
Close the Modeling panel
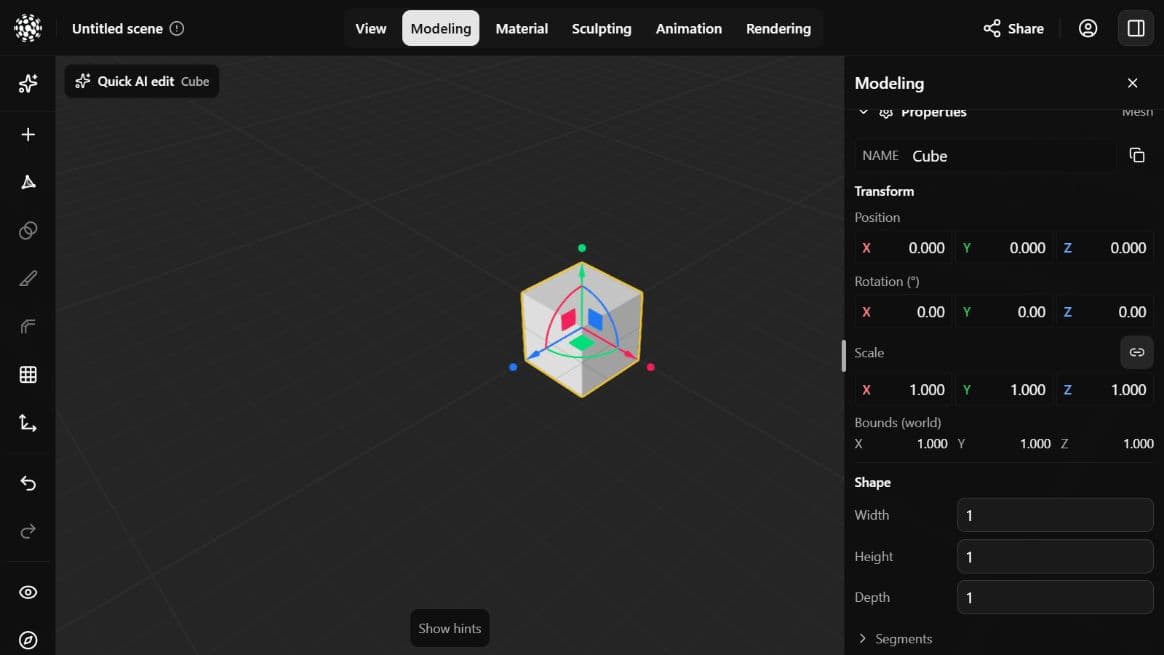coord(1132,83)
